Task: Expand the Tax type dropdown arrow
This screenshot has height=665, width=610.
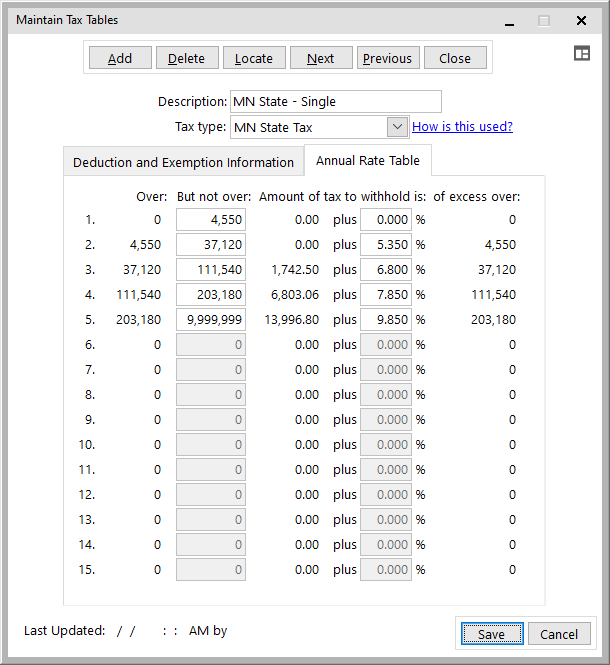Action: tap(397, 127)
